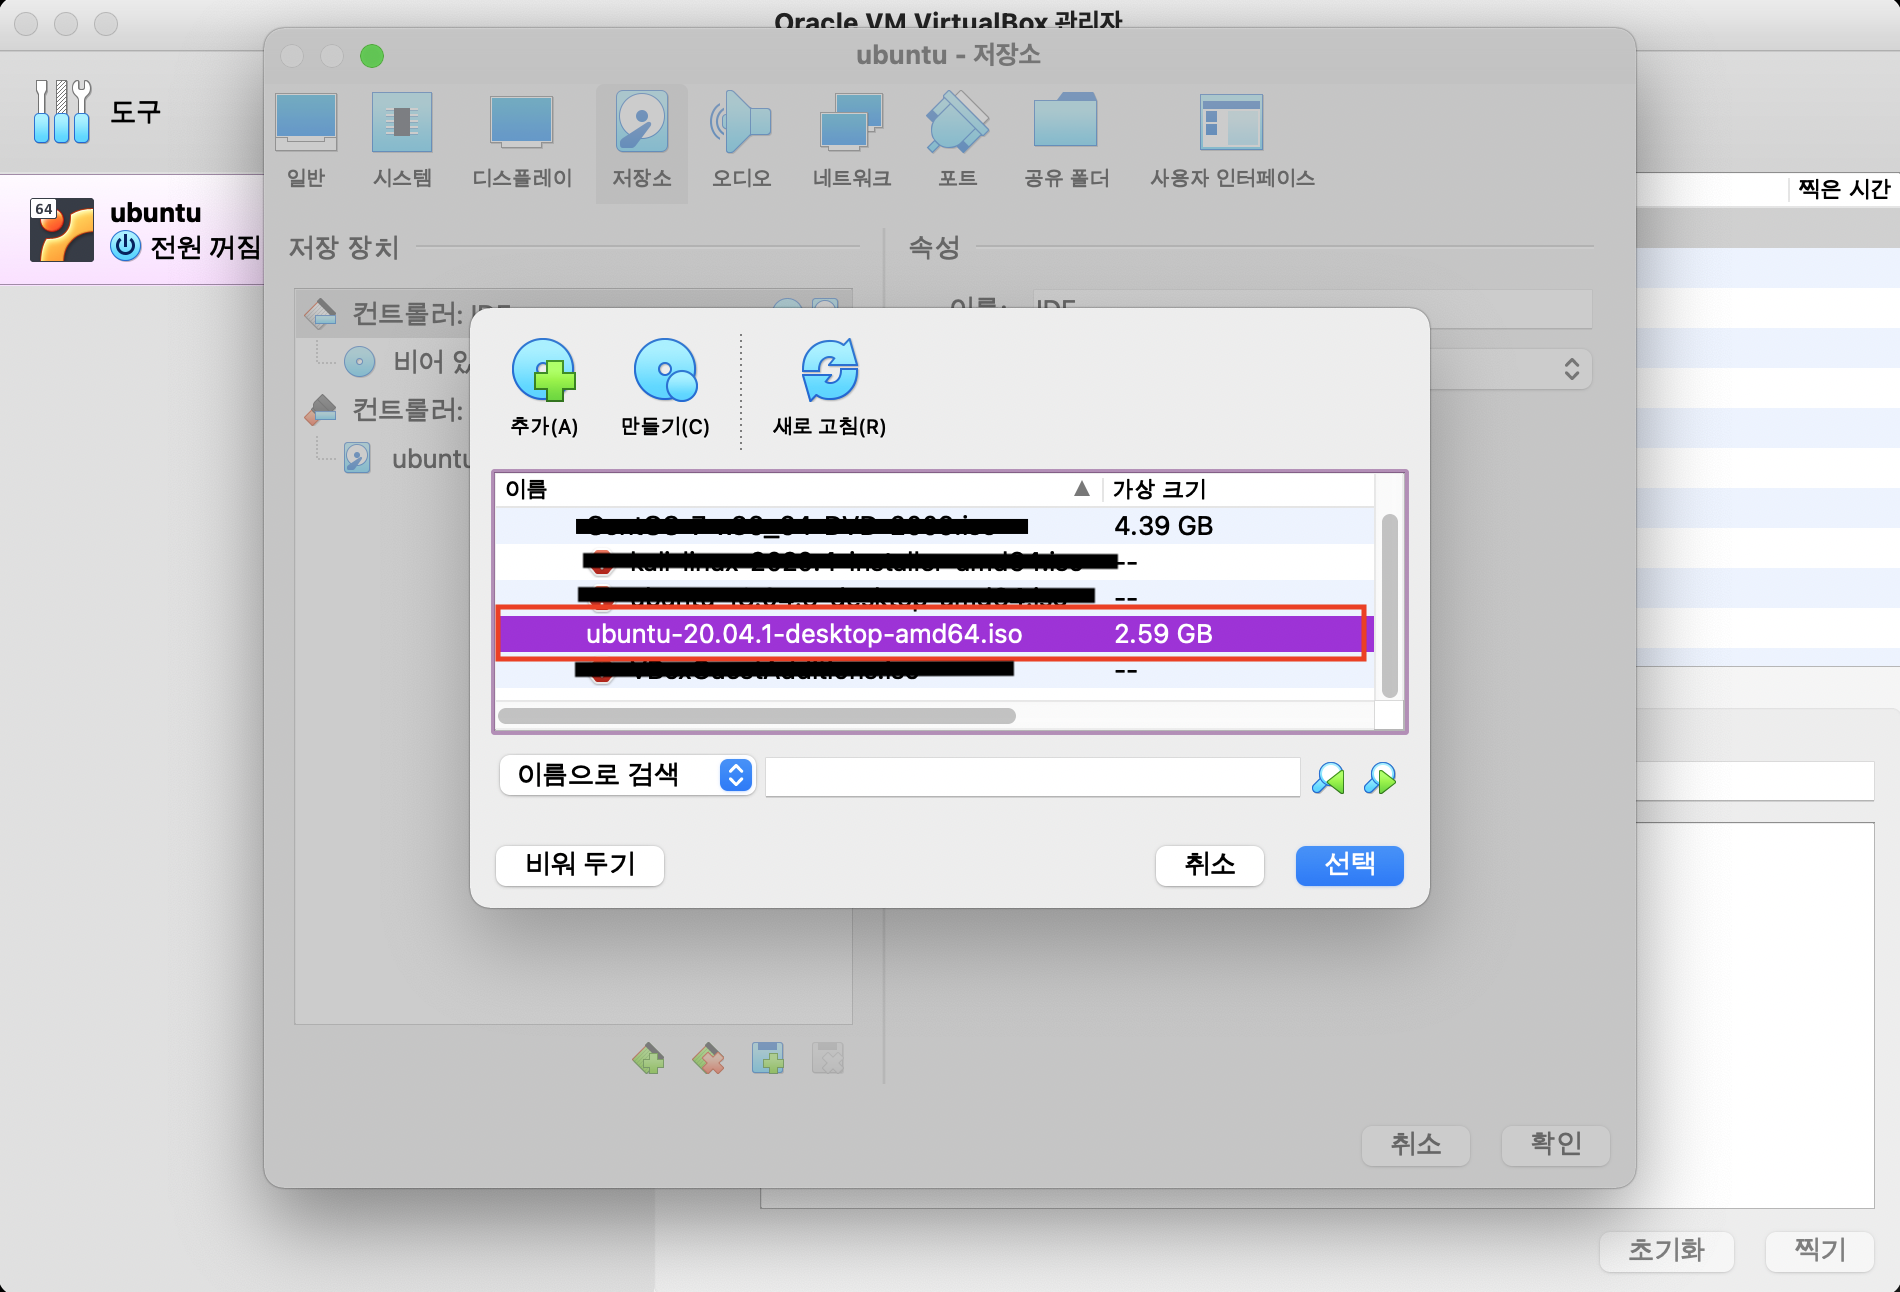Click the Choose (선택) button
The width and height of the screenshot is (1900, 1292).
click(1350, 864)
